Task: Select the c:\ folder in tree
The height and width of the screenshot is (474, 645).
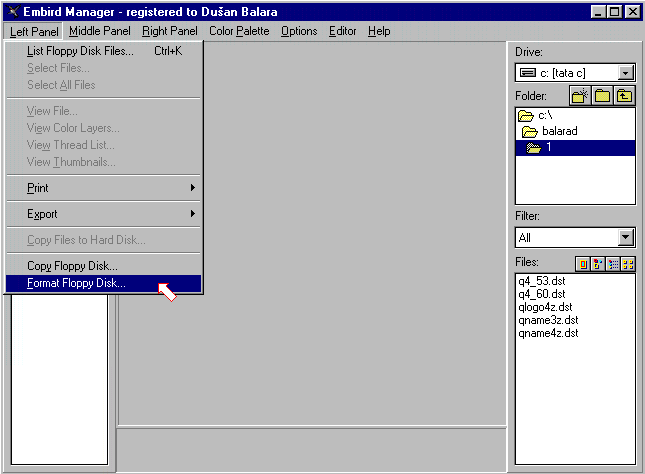Action: click(575, 116)
